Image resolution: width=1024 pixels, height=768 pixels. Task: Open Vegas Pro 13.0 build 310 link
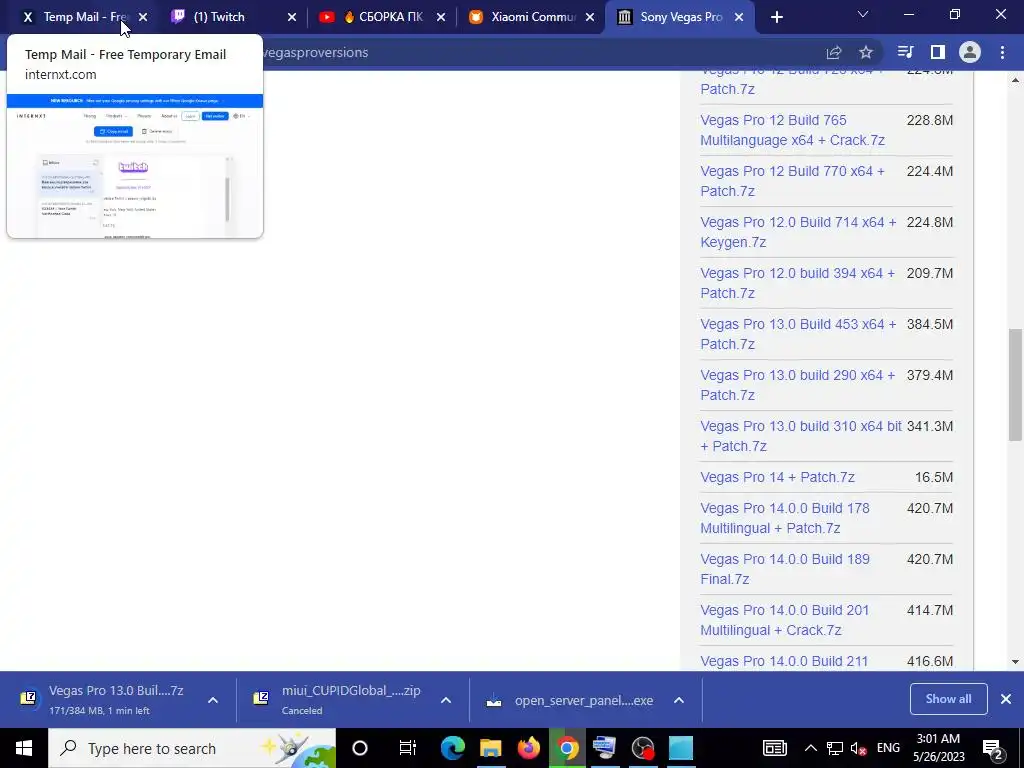(x=801, y=436)
